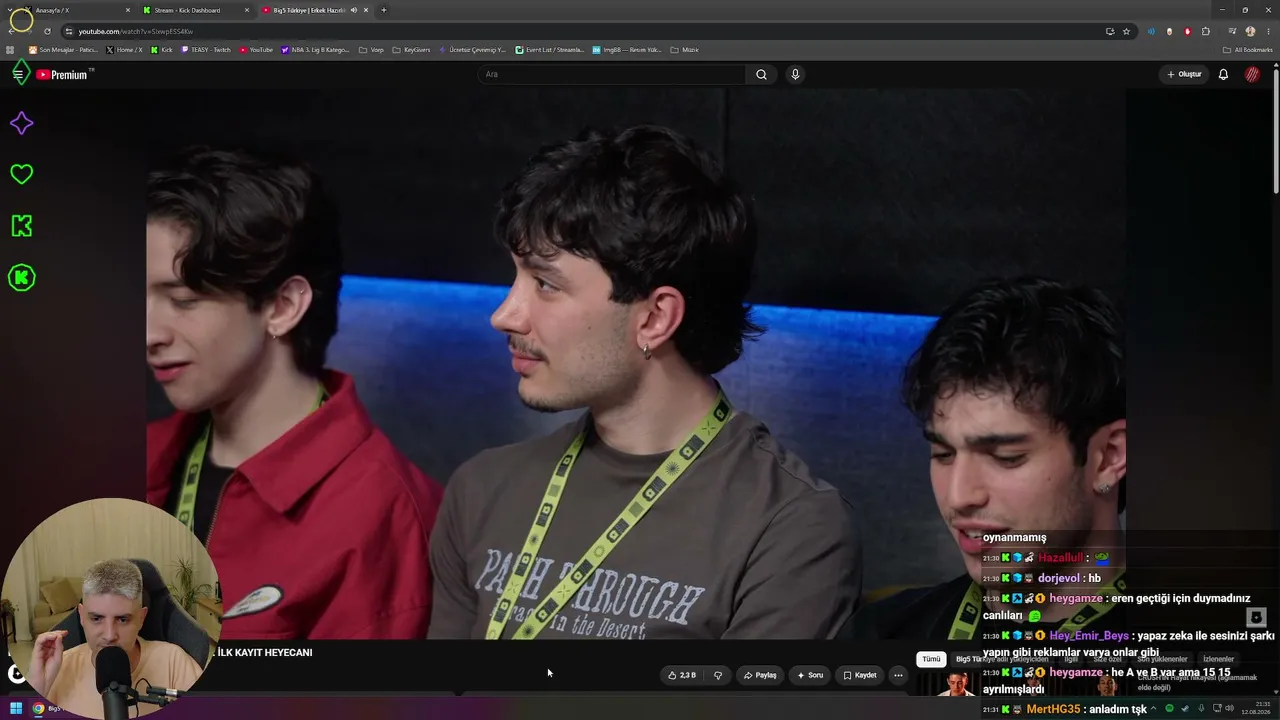Open the Vorp bookmarks folder
The image size is (1280, 720).
pyautogui.click(x=371, y=50)
